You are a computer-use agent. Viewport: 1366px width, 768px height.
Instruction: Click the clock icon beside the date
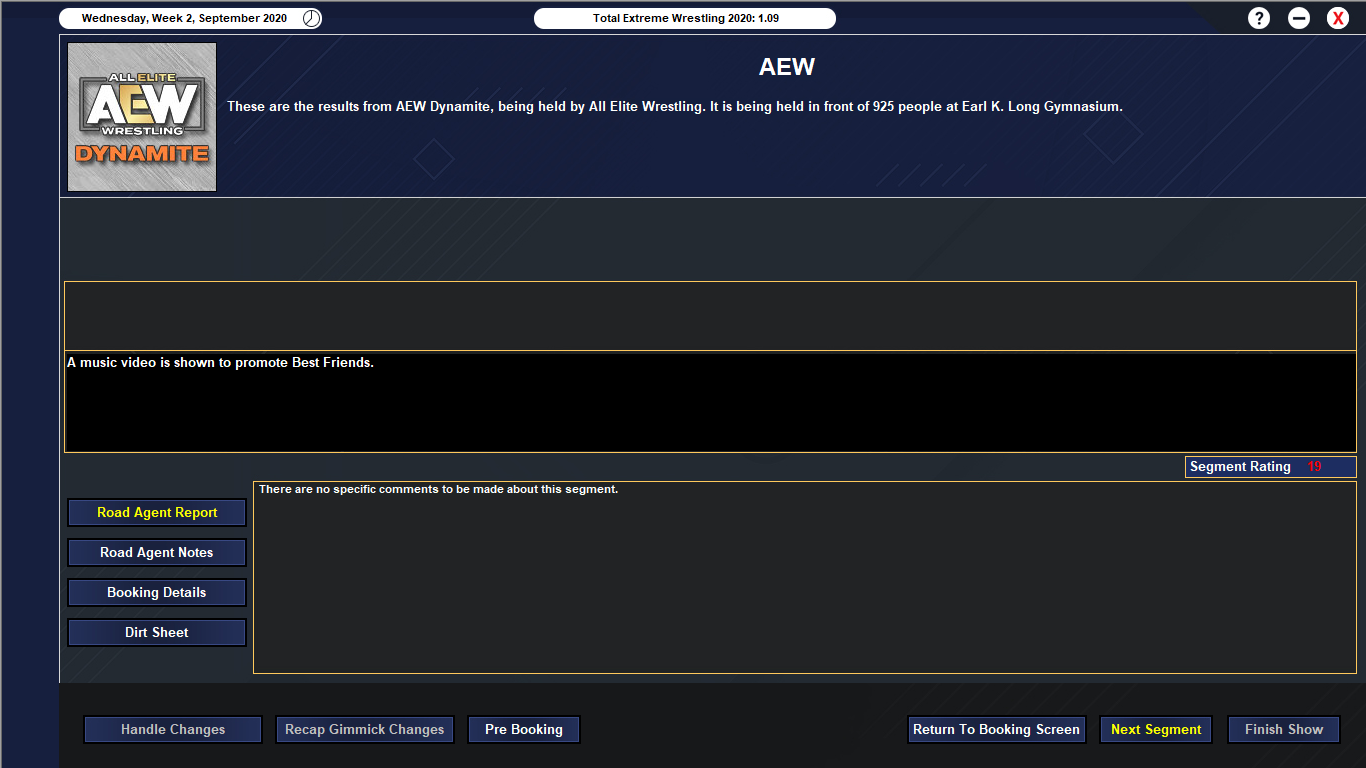[312, 18]
